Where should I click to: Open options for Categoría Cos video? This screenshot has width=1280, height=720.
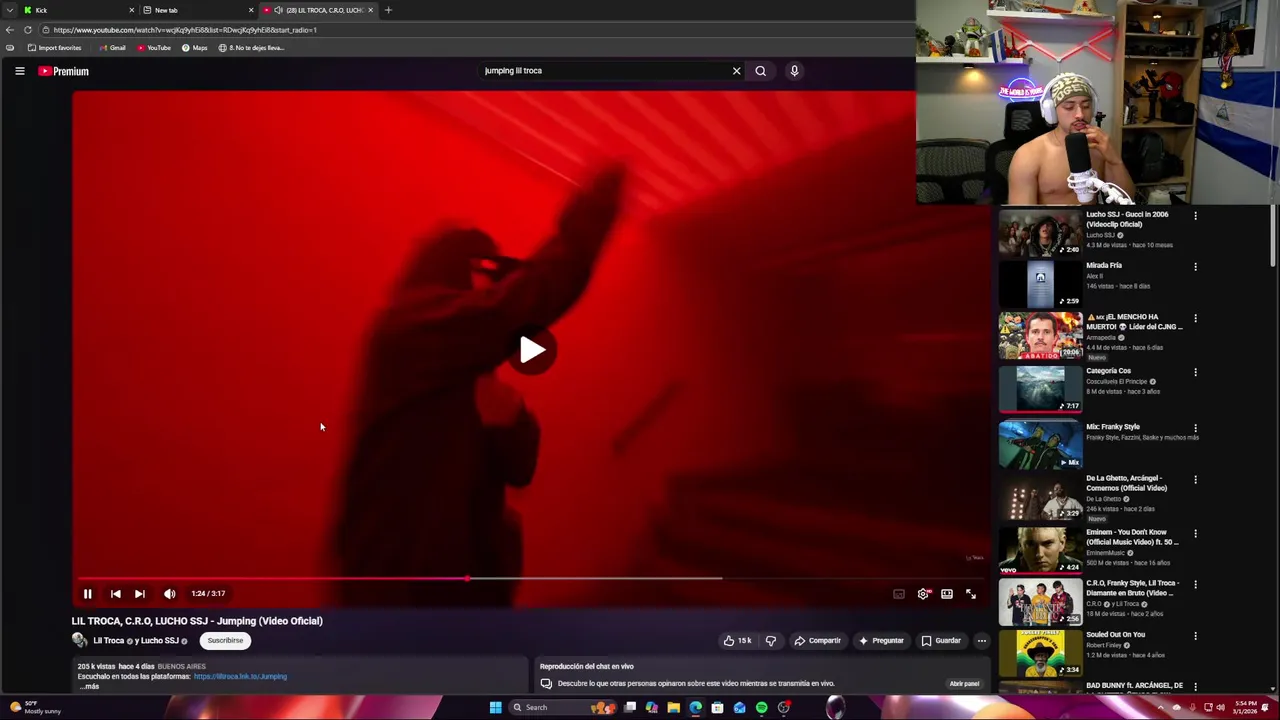click(1195, 372)
